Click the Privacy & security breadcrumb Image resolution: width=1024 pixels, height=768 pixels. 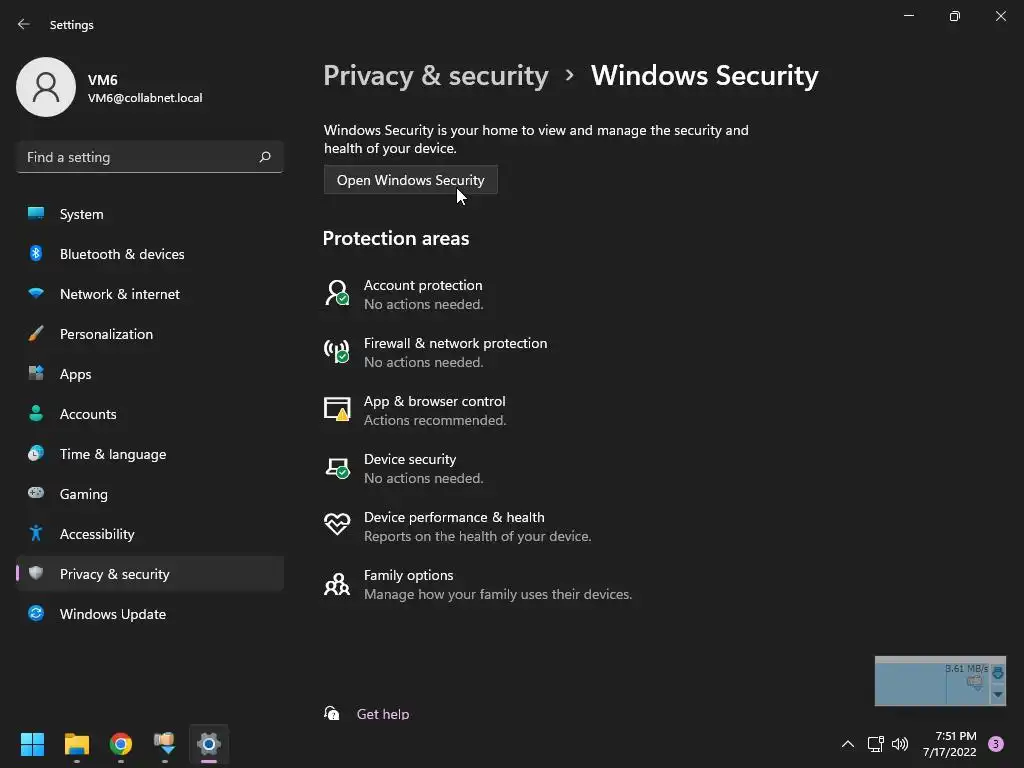click(436, 76)
